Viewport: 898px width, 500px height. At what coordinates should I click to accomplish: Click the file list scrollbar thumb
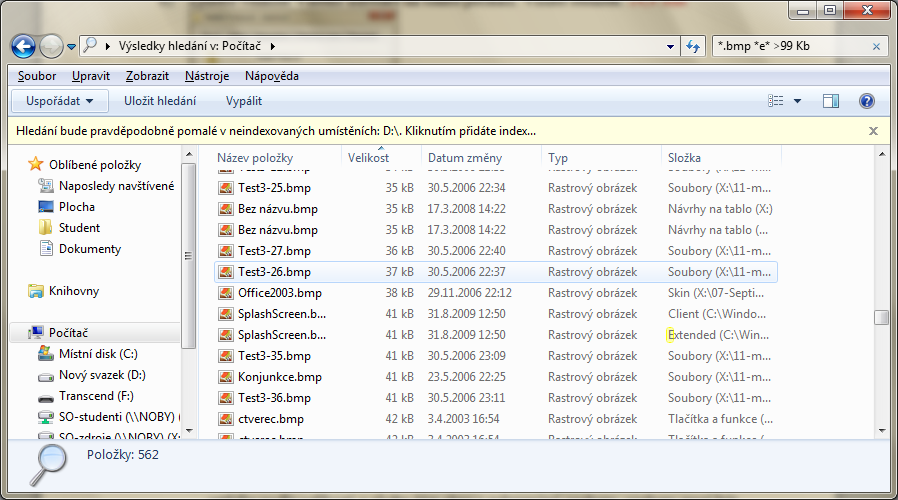coord(882,317)
